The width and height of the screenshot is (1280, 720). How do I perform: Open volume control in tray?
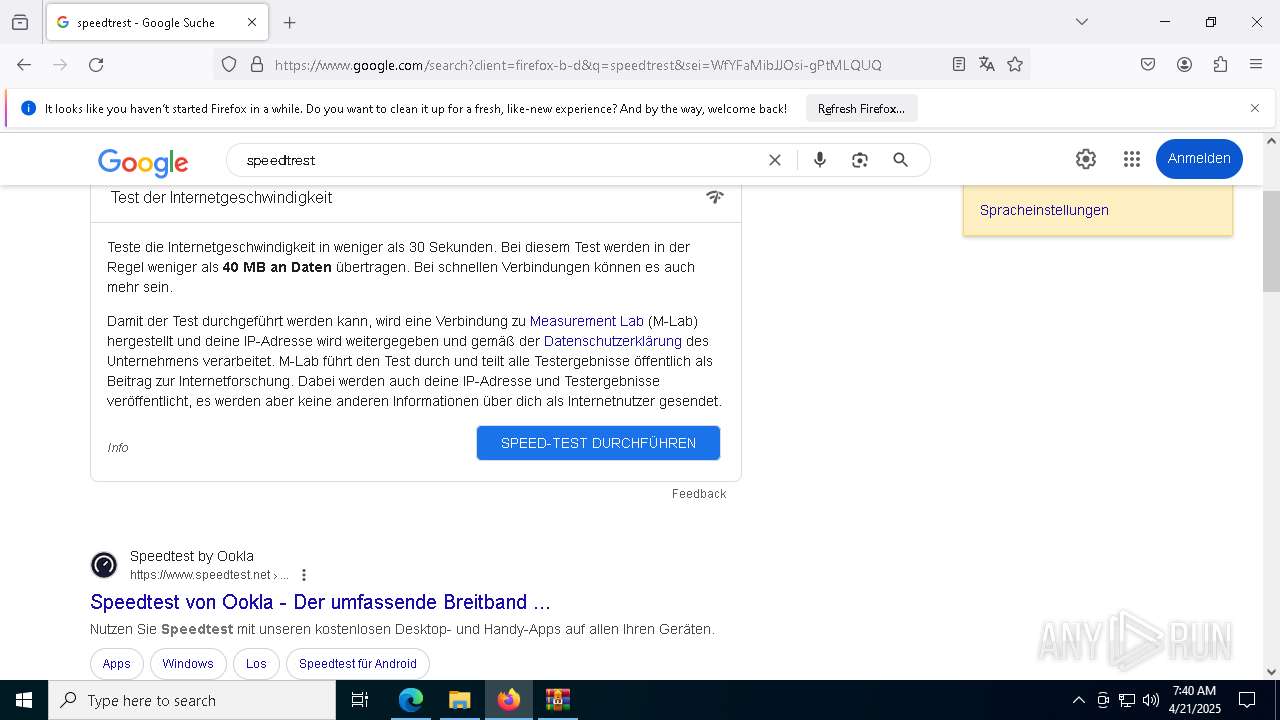coord(1151,700)
